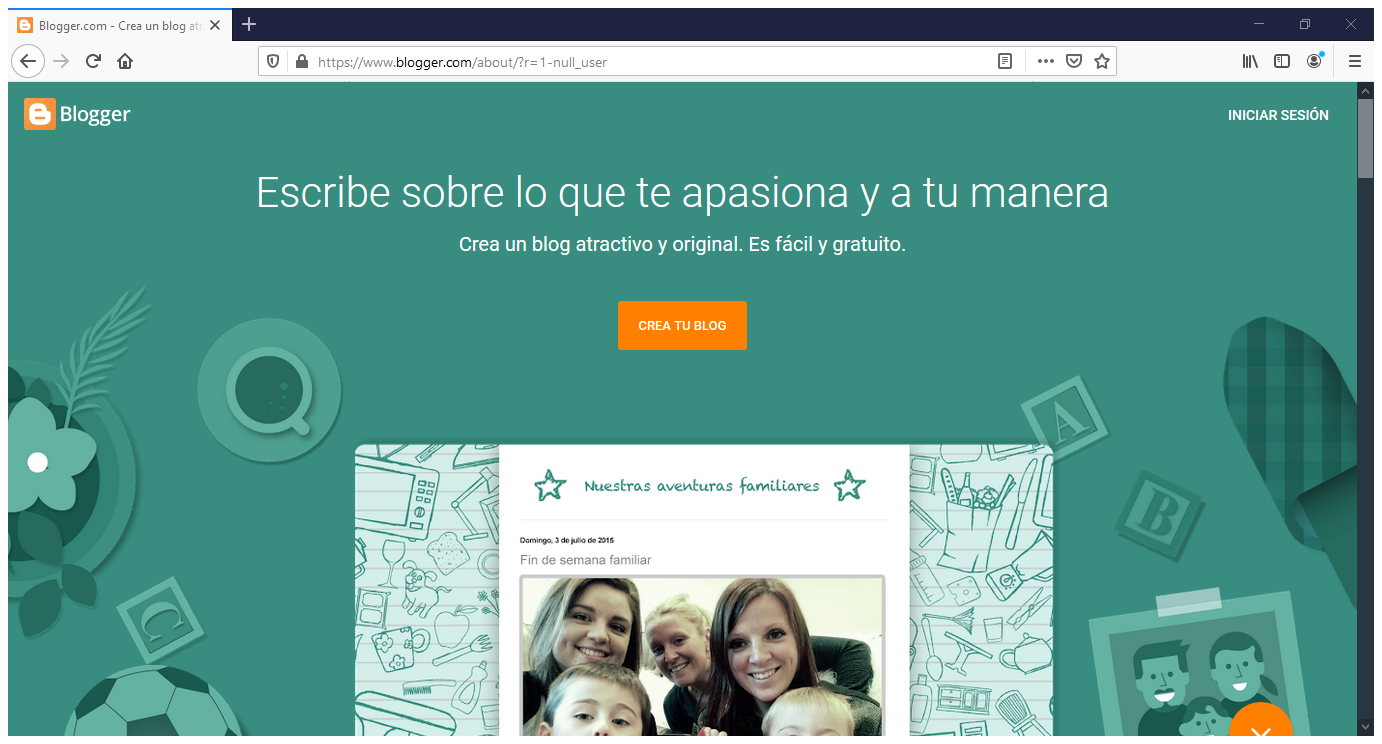Minimize the Firefox window
Viewport: 1382px width, 744px height.
[1259, 24]
